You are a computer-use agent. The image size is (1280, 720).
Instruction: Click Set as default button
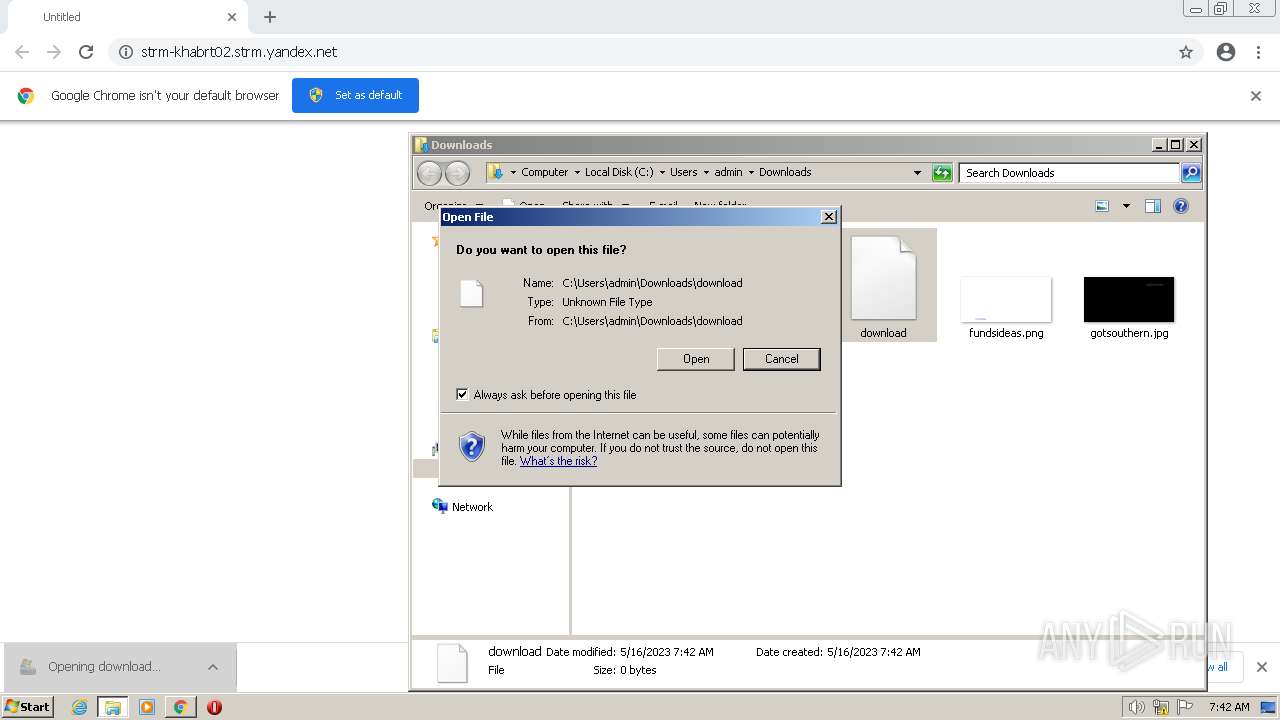pos(355,95)
